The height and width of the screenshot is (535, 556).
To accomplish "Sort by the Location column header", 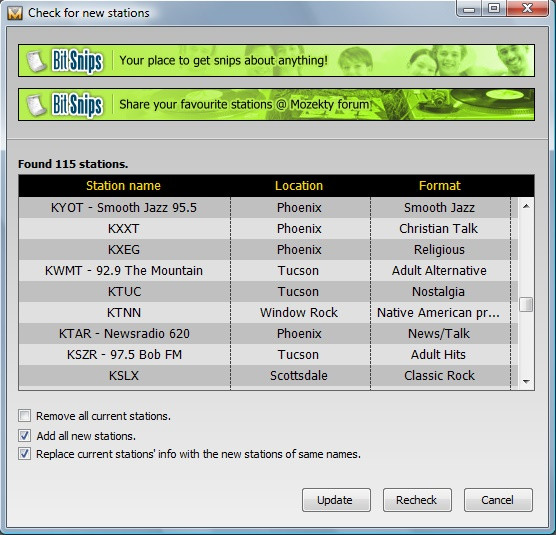I will 299,186.
